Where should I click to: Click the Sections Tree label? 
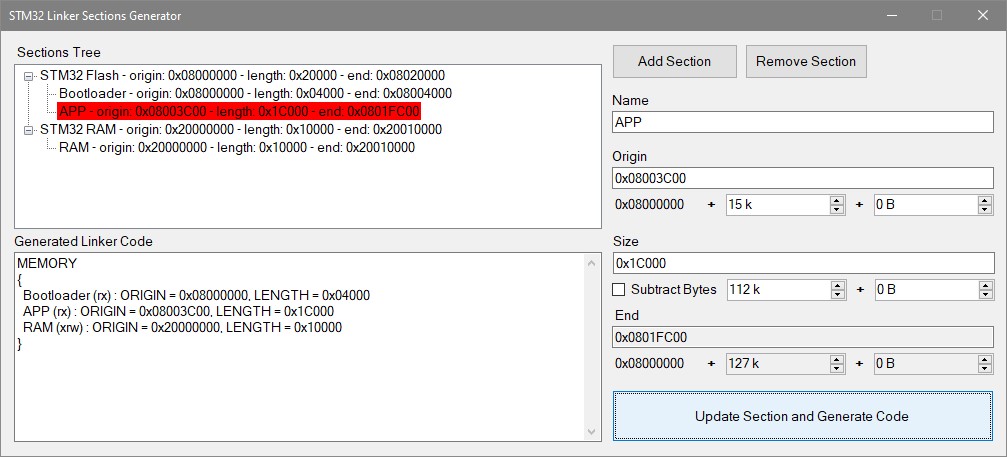(59, 53)
